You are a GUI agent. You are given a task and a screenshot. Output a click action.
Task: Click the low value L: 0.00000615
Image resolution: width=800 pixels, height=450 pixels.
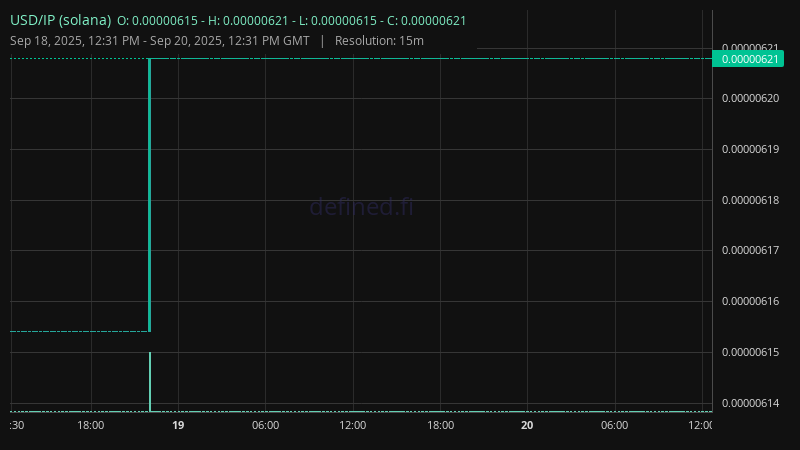[x=337, y=21]
